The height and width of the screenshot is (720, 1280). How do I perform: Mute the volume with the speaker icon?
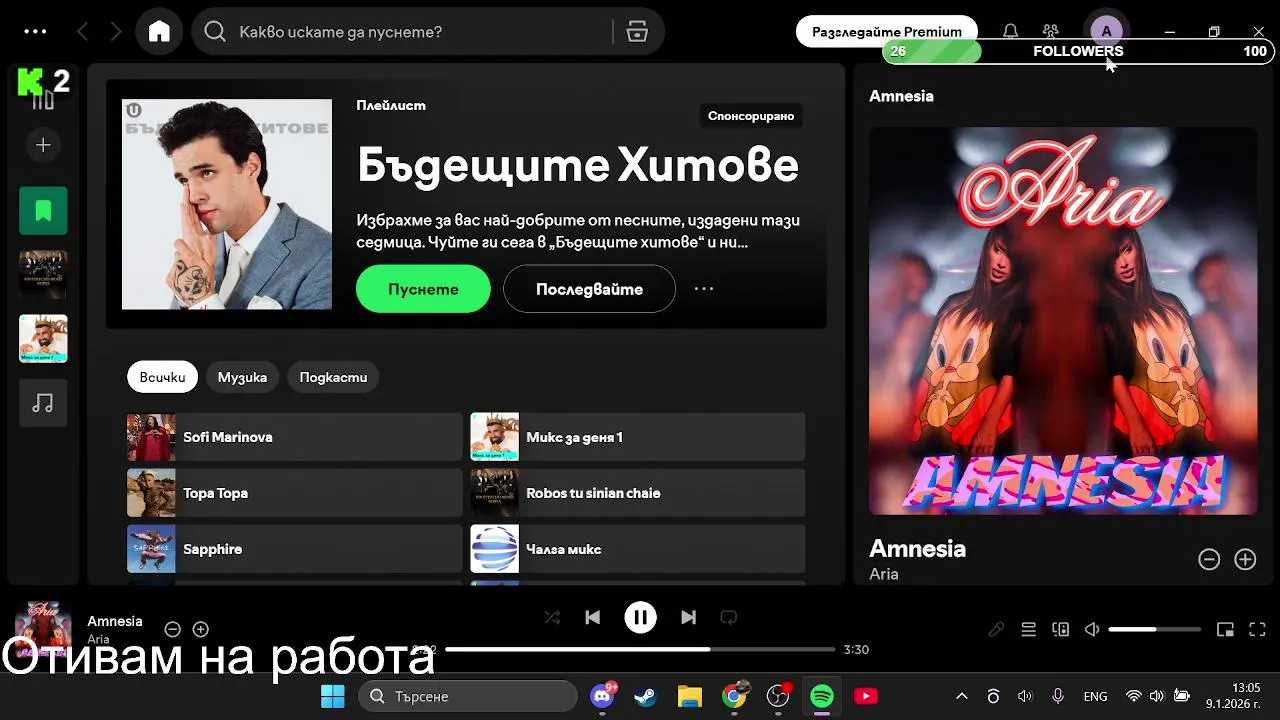coord(1092,629)
